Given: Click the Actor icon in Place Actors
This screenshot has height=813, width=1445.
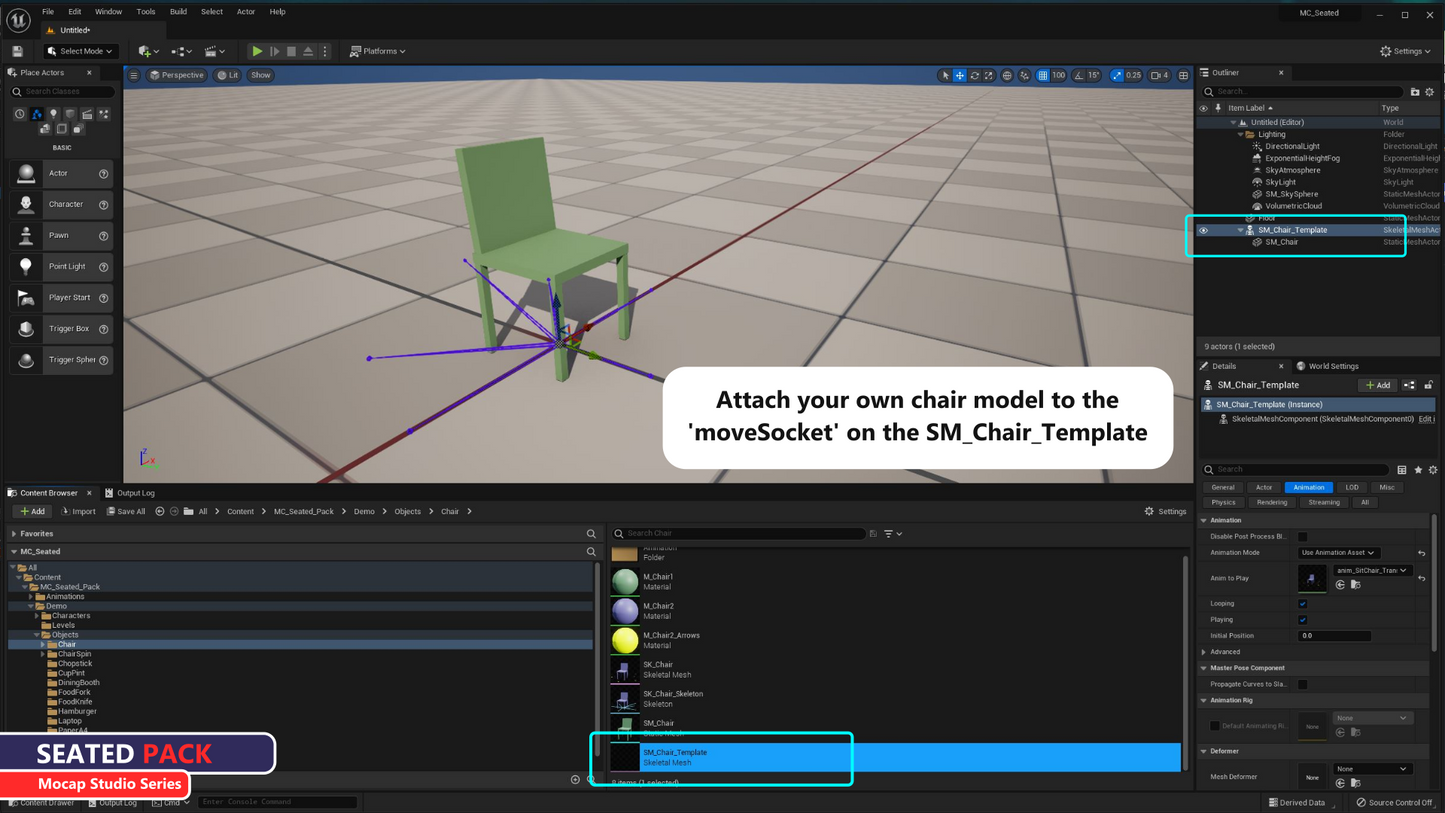Looking at the screenshot, I should 26,174.
